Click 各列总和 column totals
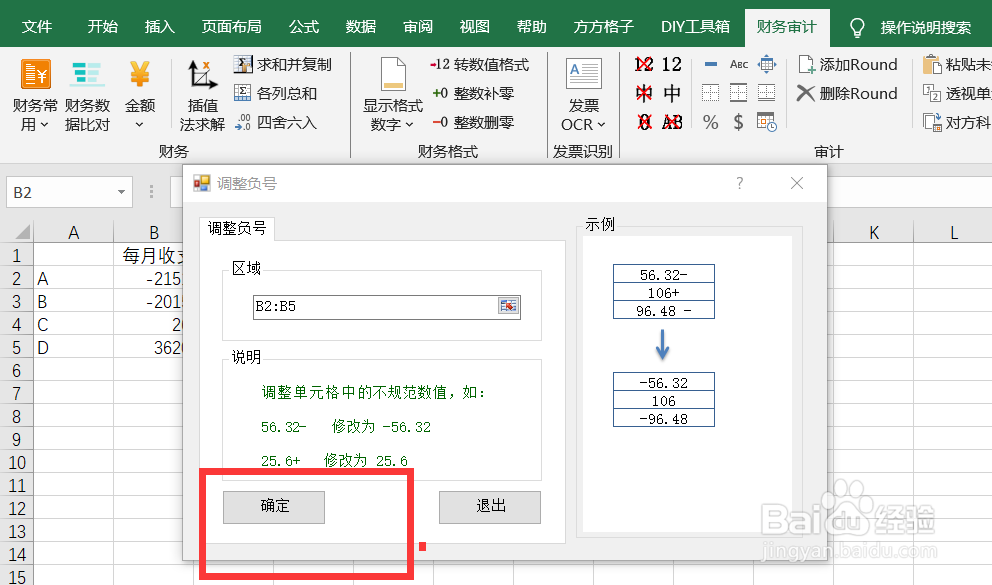The height and width of the screenshot is (585, 992). (x=275, y=94)
